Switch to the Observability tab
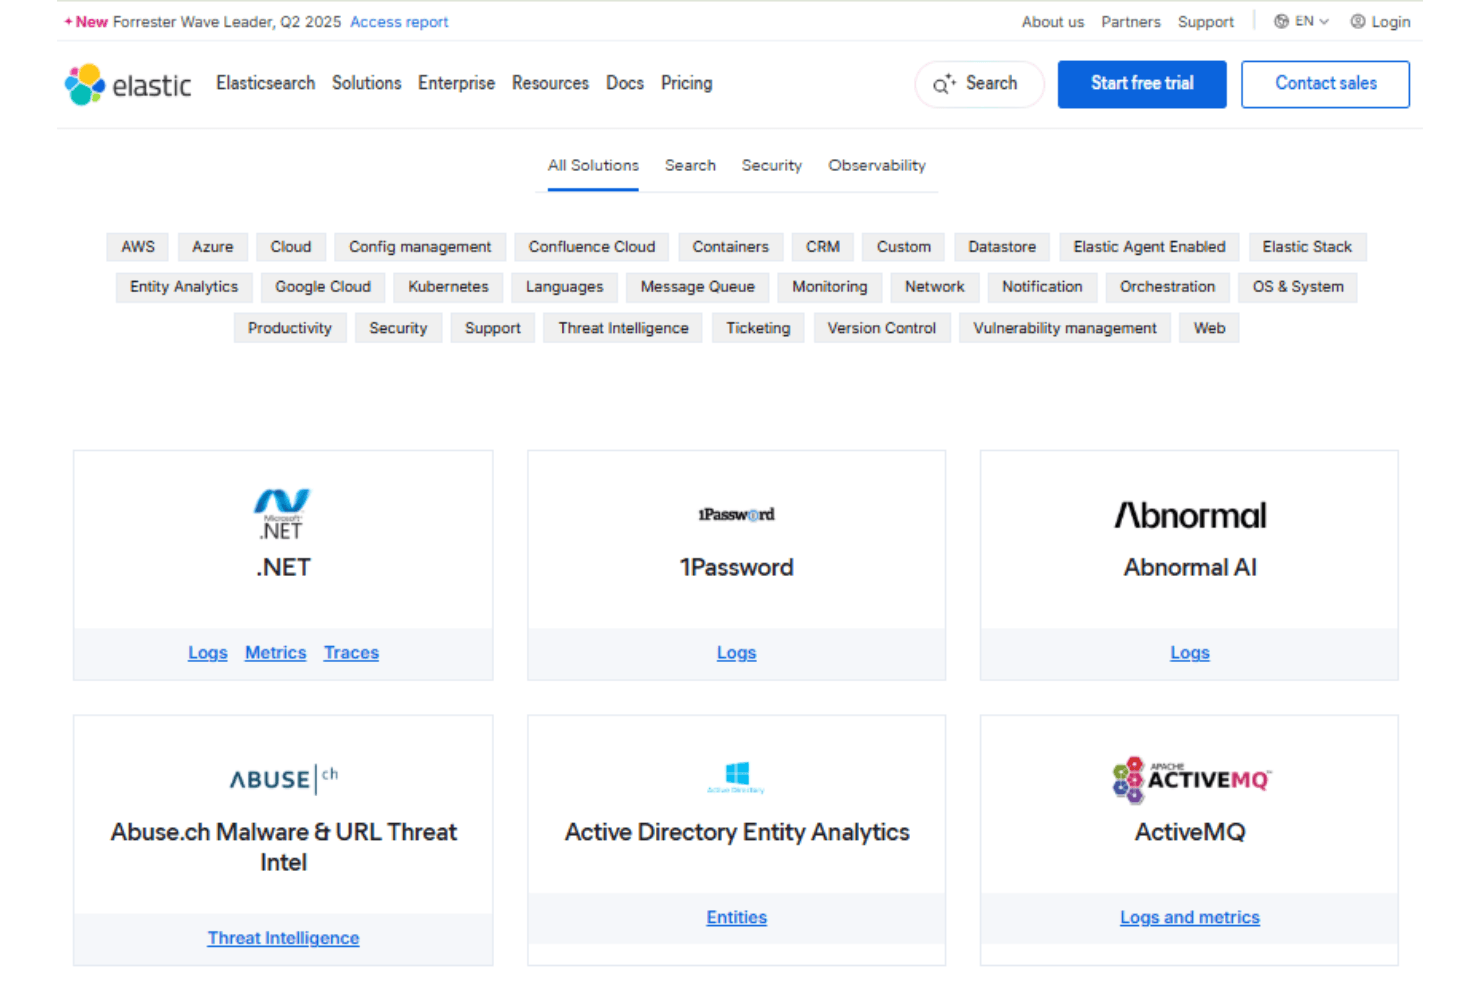Screen dimensions: 1480x987 click(877, 165)
